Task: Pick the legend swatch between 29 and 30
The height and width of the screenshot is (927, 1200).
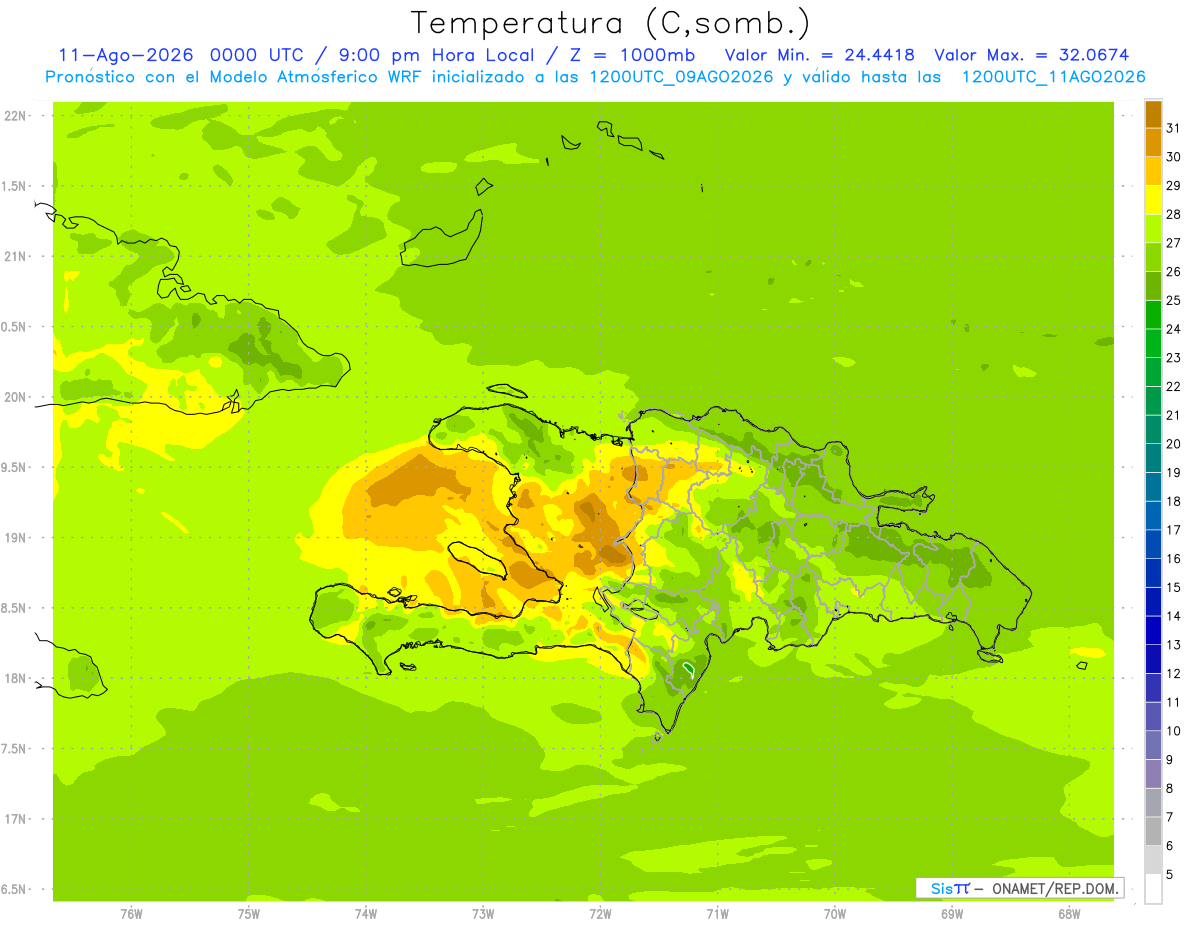Action: (1153, 171)
